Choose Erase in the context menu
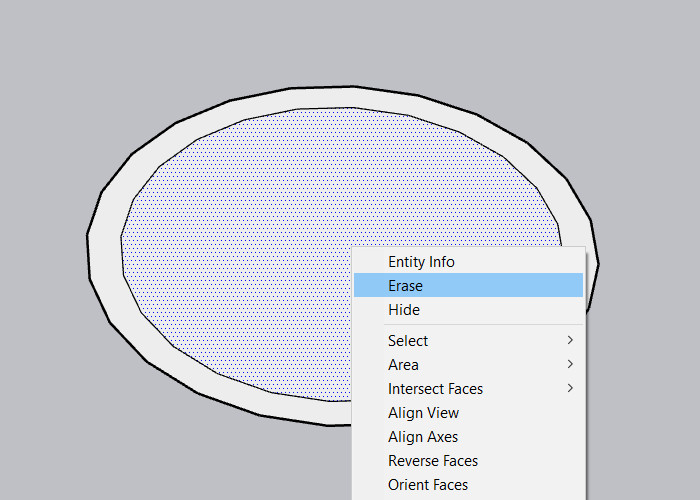This screenshot has width=700, height=500. click(406, 286)
